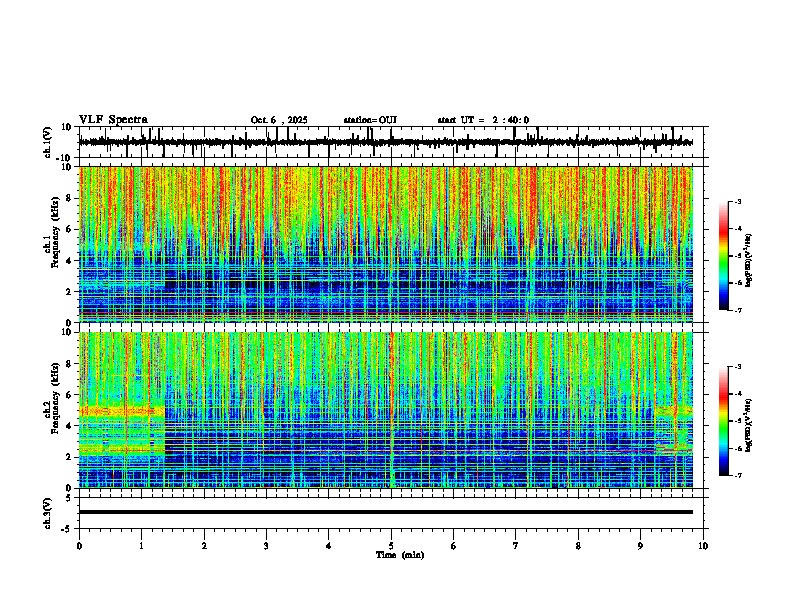This screenshot has width=792, height=612.
Task: Click the ch.2 spectrogram "2" kHz tick label
Action: pos(69,457)
